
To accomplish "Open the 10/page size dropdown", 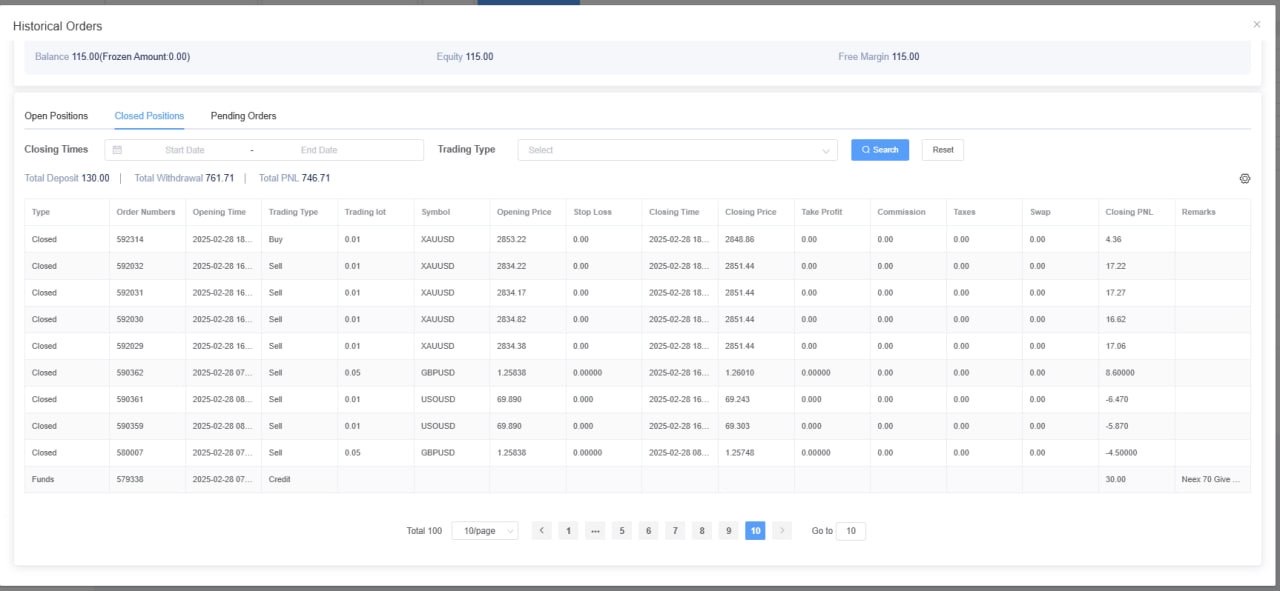I will [485, 531].
